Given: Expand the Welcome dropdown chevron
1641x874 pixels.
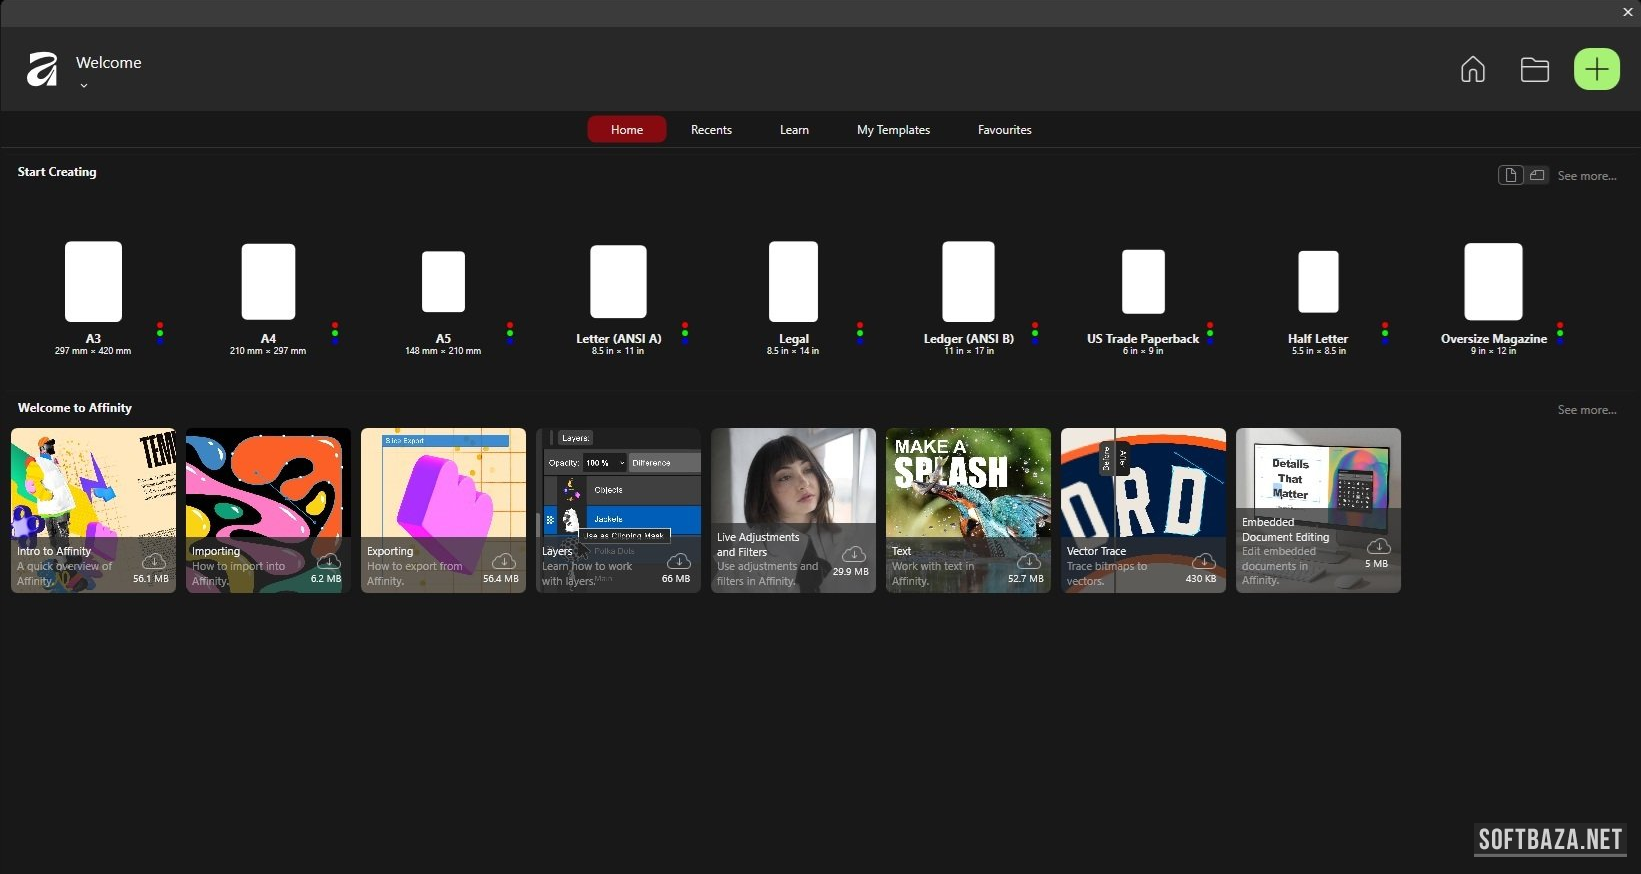Looking at the screenshot, I should pos(84,86).
